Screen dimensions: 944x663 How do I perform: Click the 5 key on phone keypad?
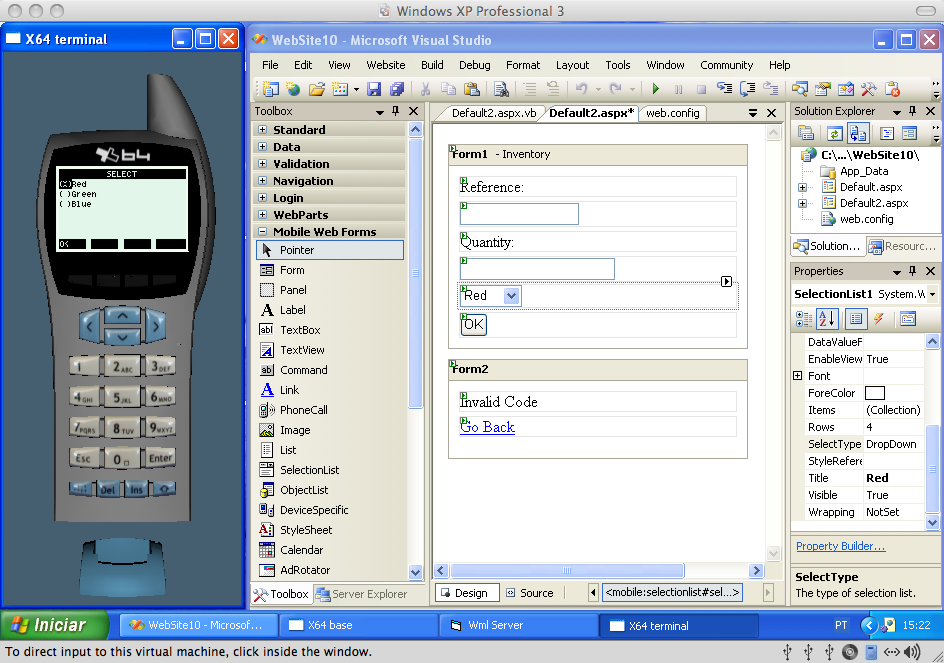(122, 397)
